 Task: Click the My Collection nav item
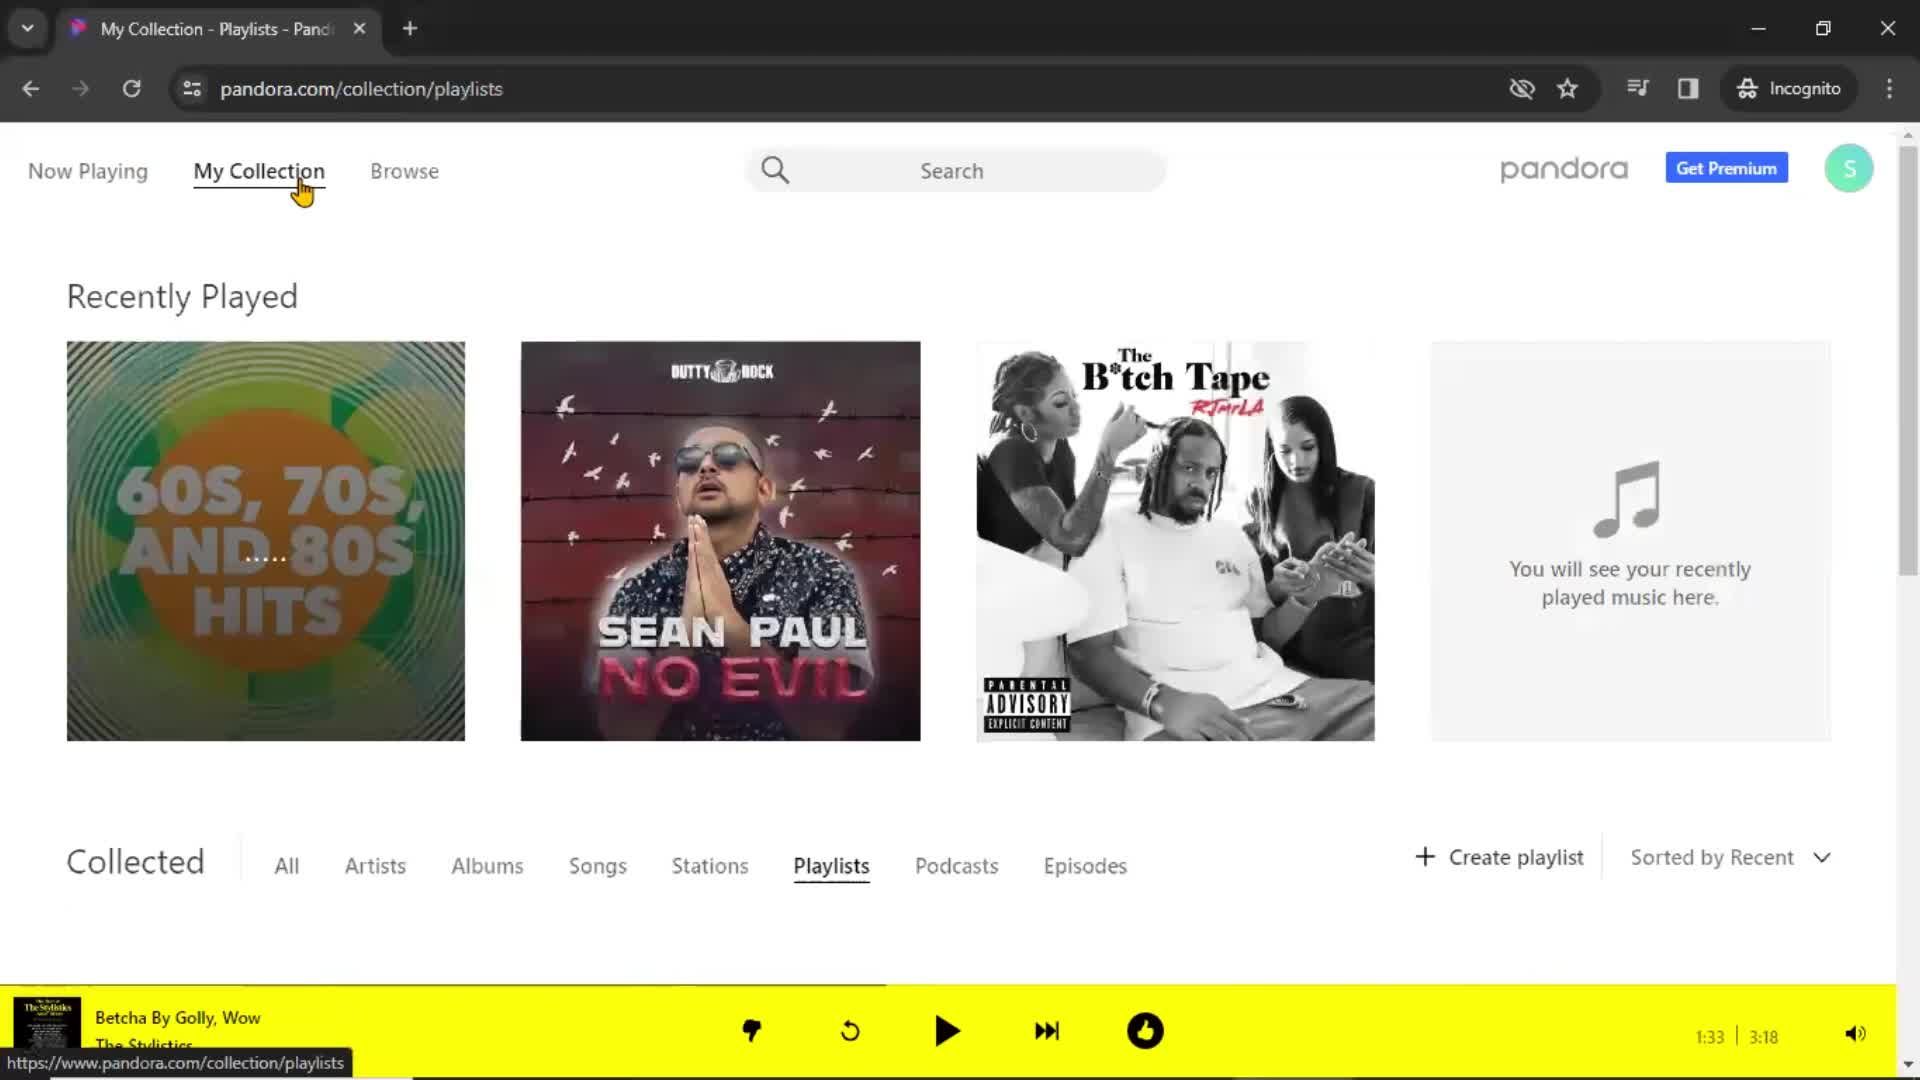point(258,170)
